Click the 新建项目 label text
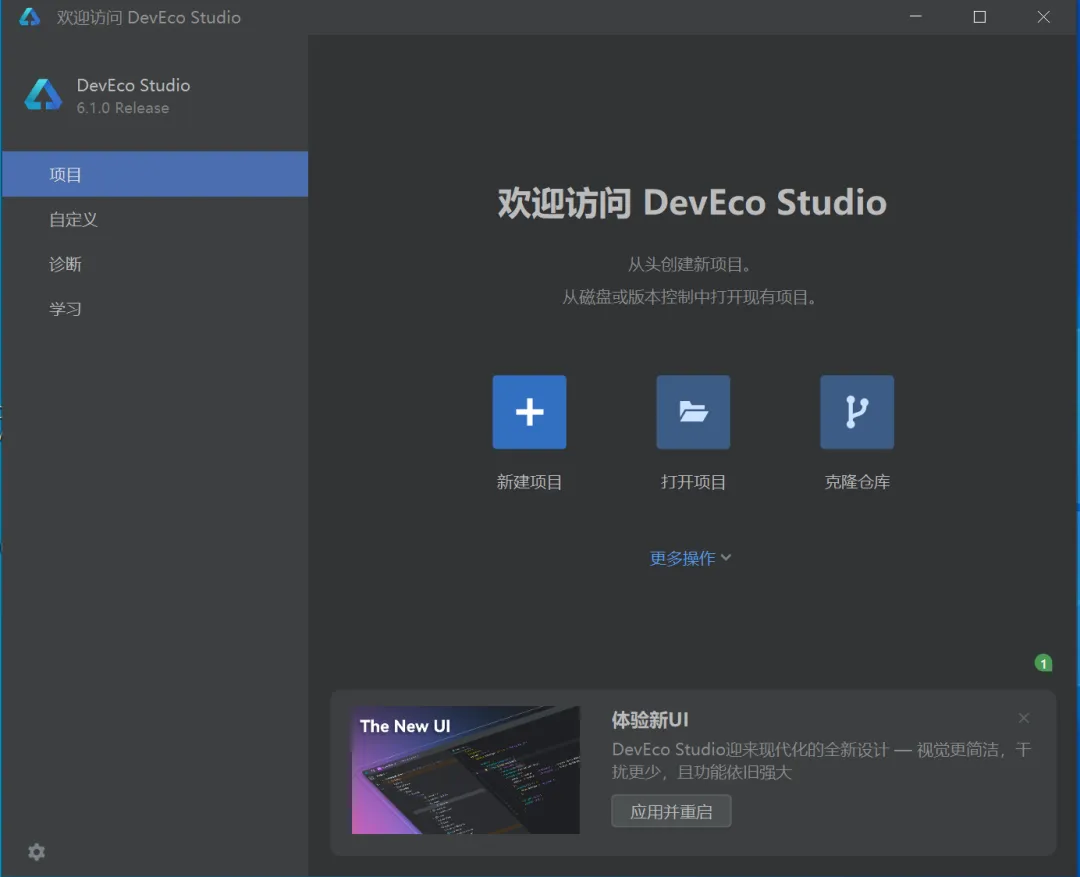The height and width of the screenshot is (877, 1080). [x=529, y=482]
